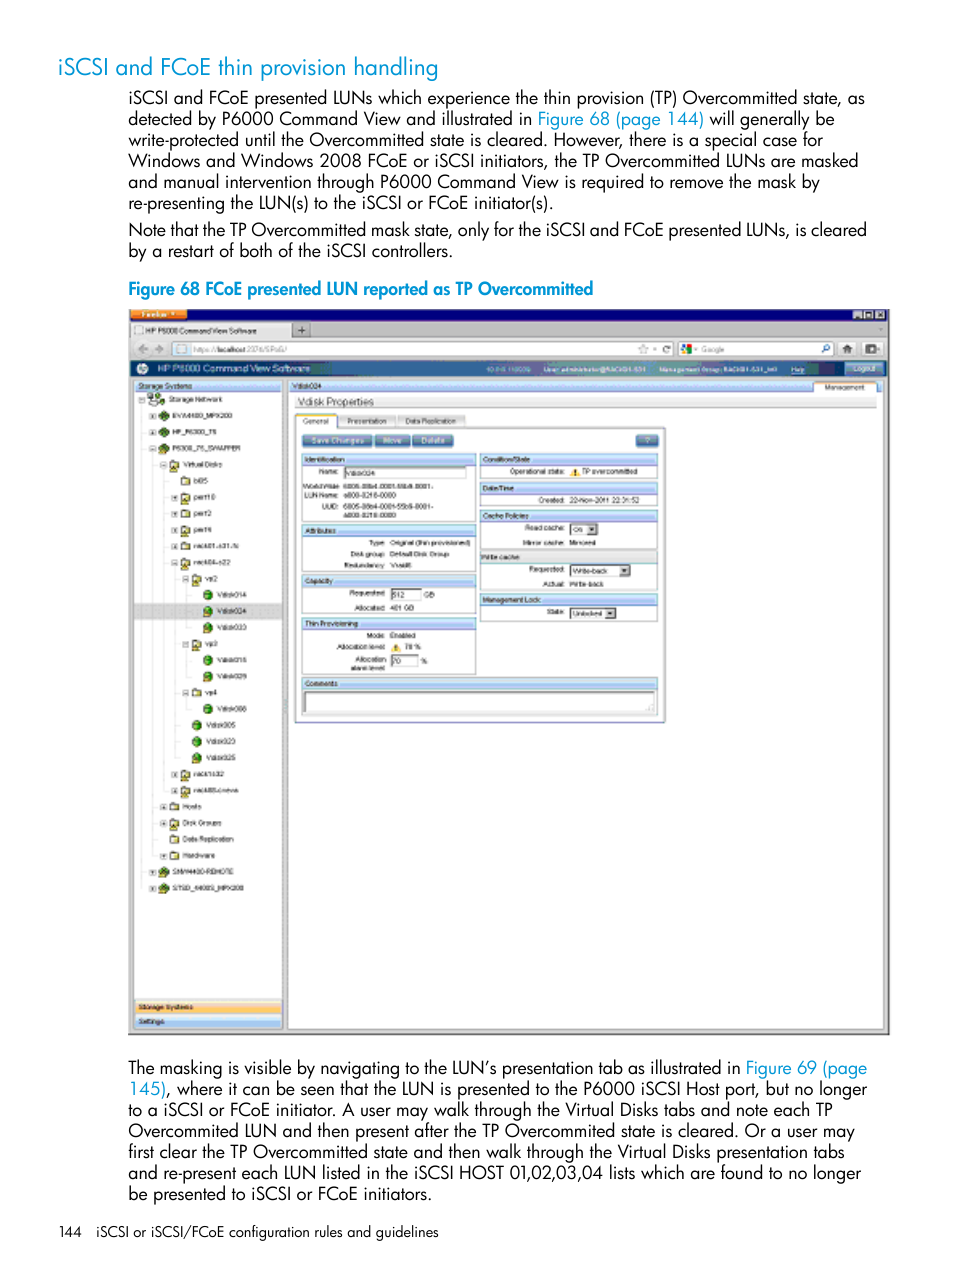Edit the Vdisk Name field
This screenshot has height=1271, width=954.
point(405,472)
